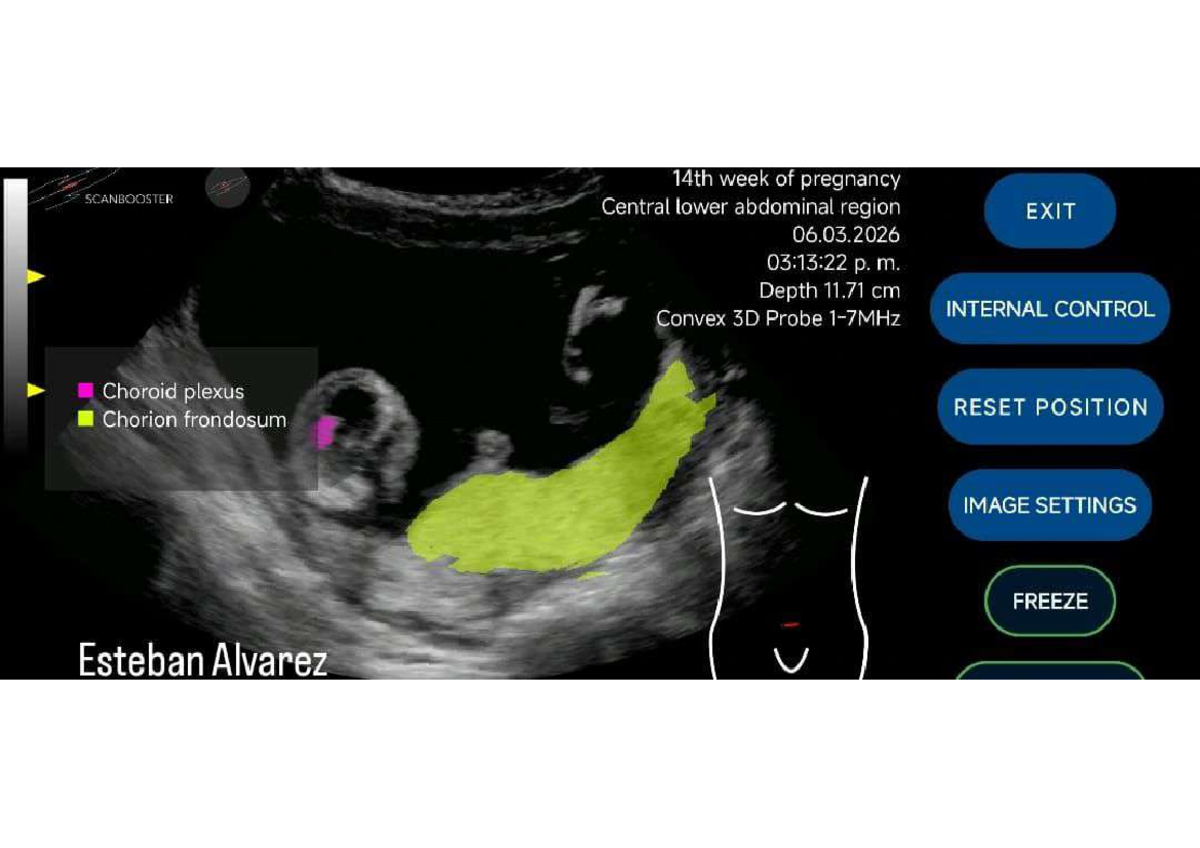Select upper yellow grayscale marker arrow

(x=36, y=276)
